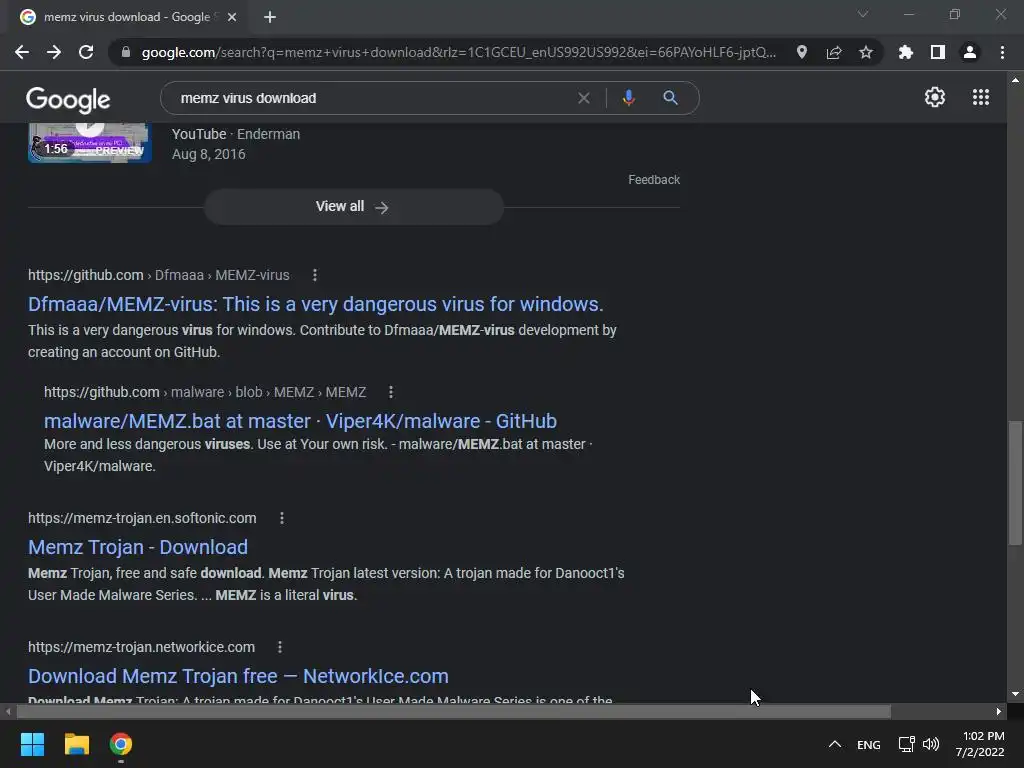The image size is (1024, 768).
Task: Open options for the softonic.com result
Action: click(x=281, y=518)
